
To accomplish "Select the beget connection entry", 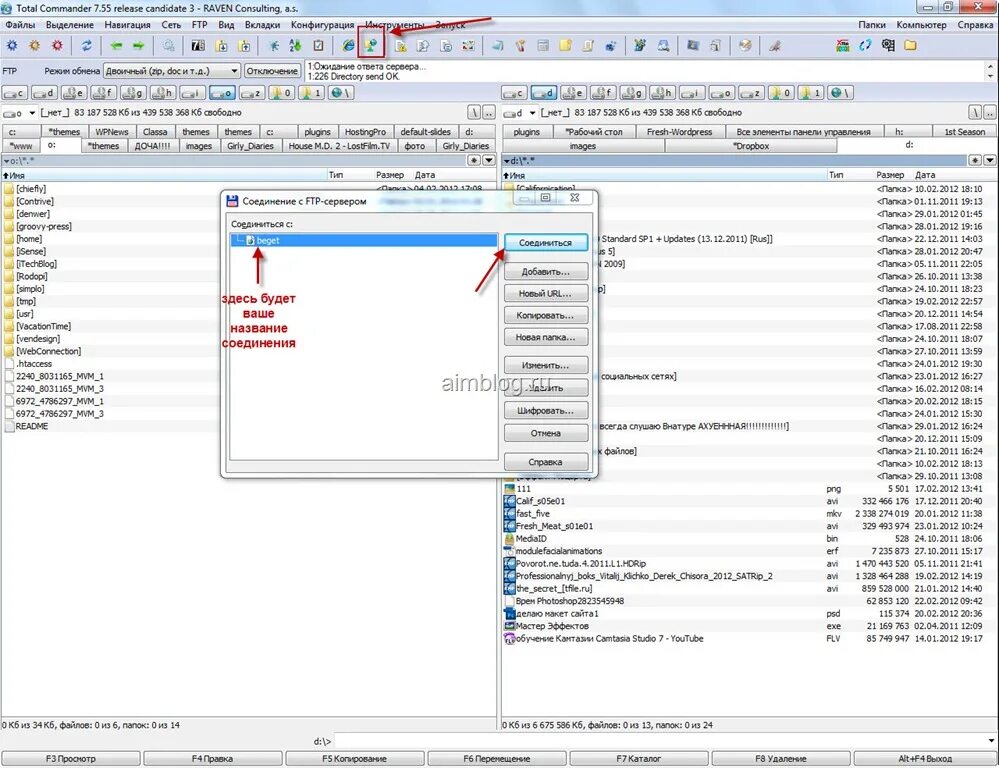I will (364, 240).
